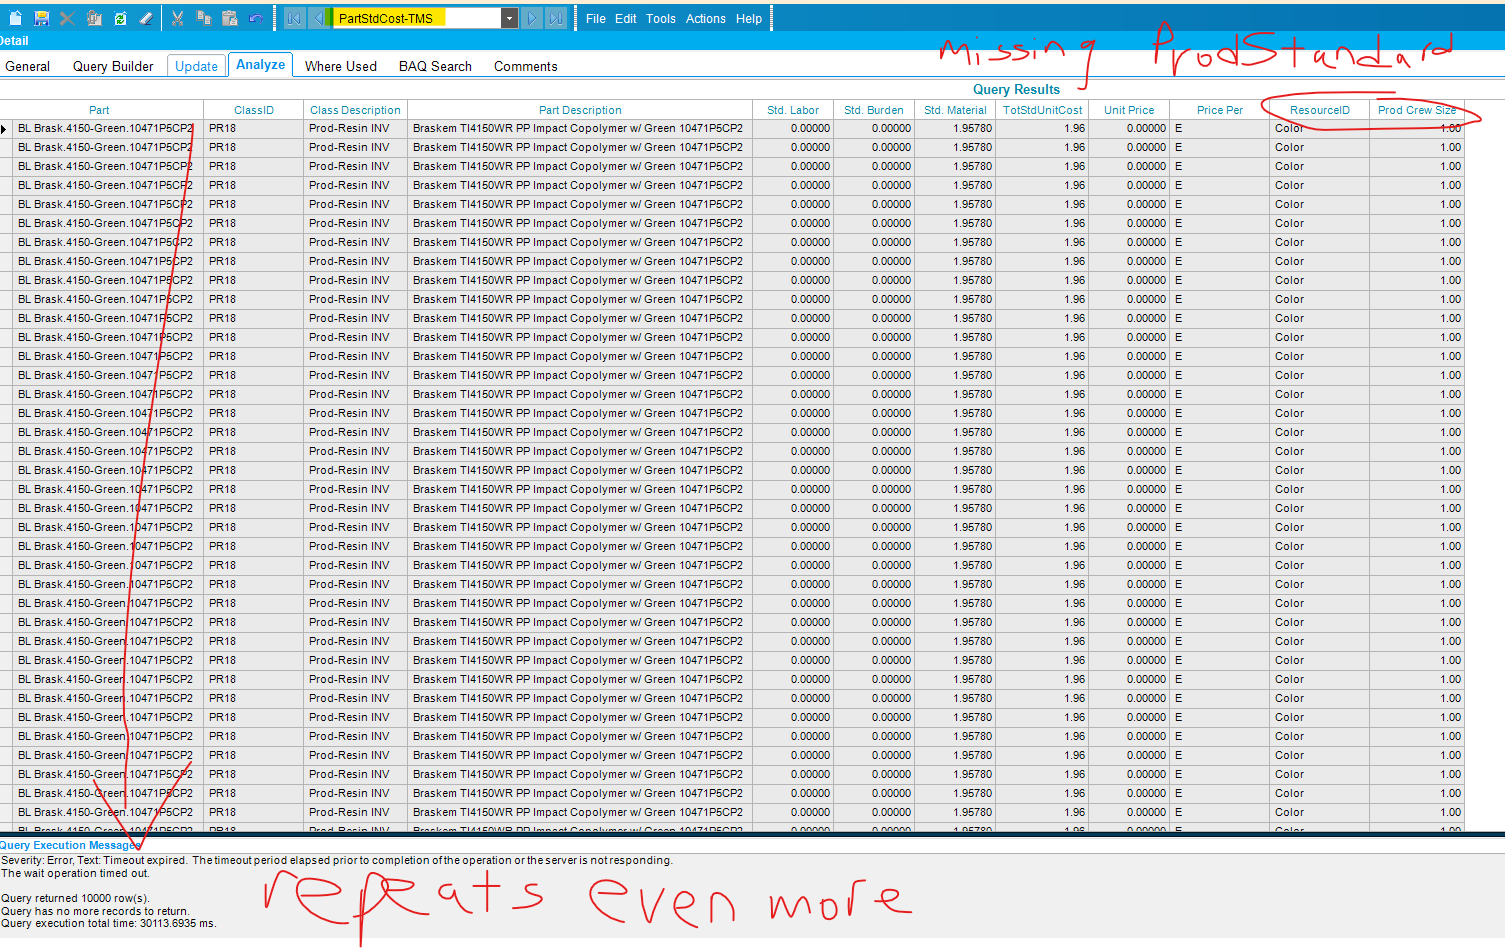This screenshot has height=948, width=1505.
Task: Go to previous record navigation arrow
Action: pos(317,18)
